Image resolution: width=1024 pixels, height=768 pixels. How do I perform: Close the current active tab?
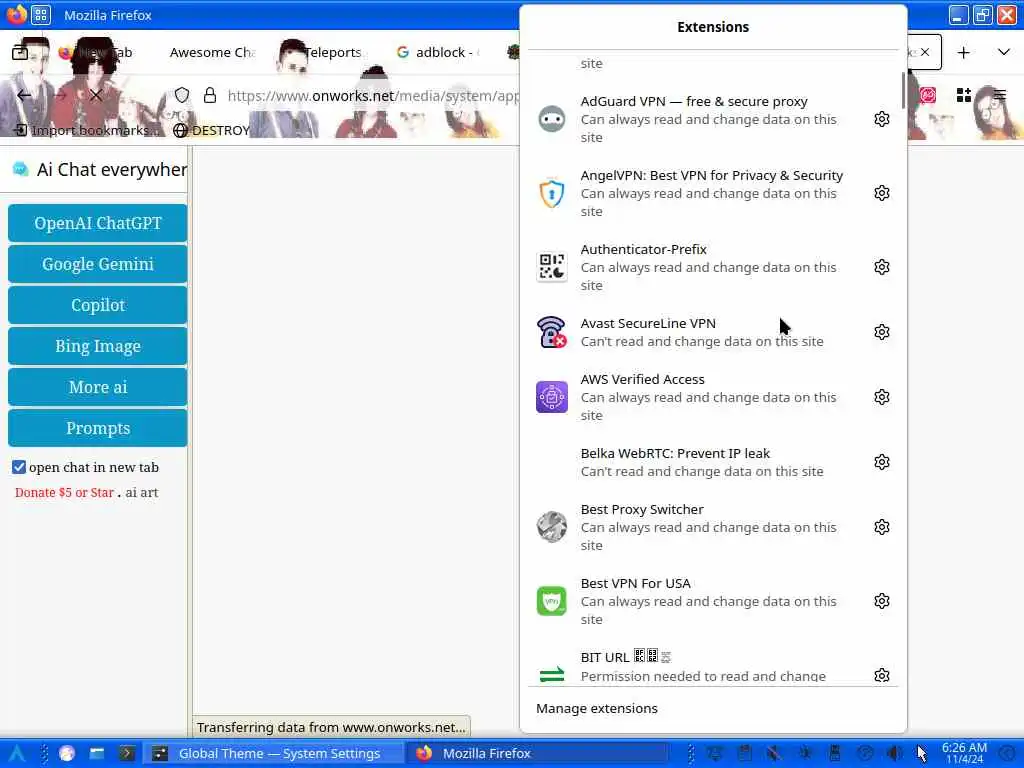(925, 52)
